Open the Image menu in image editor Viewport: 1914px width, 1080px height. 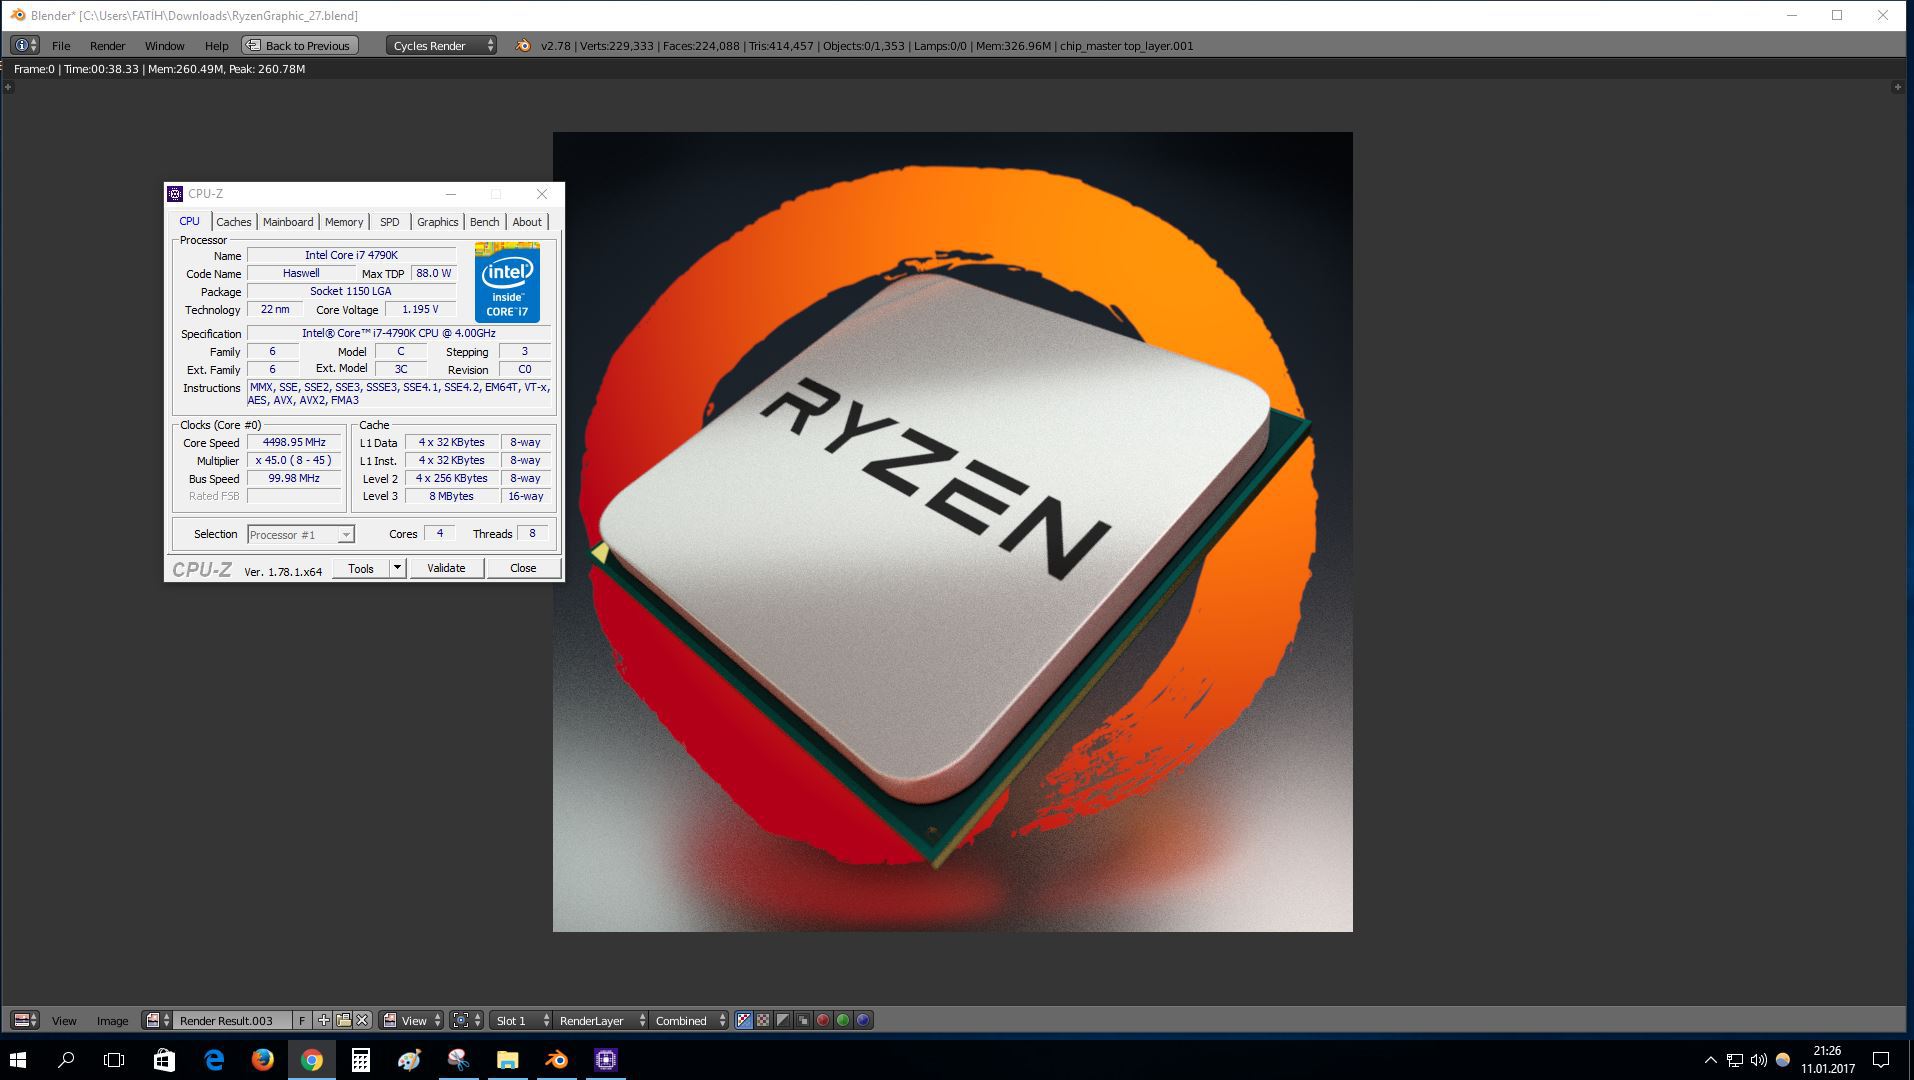click(x=112, y=1021)
